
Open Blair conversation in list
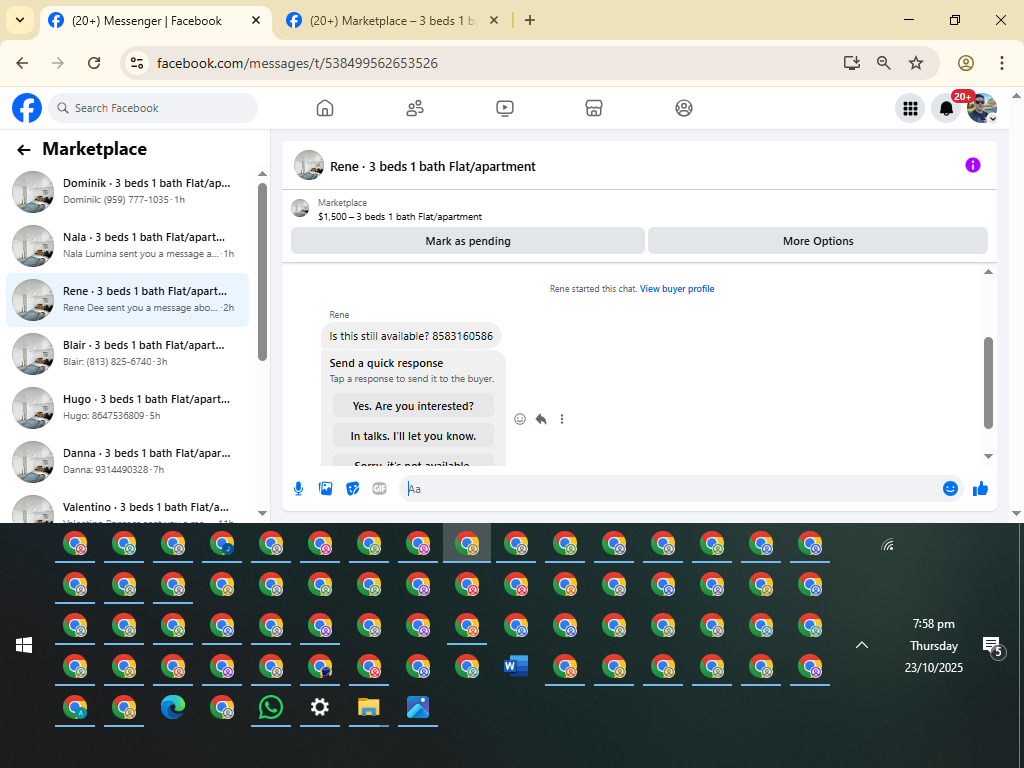pyautogui.click(x=127, y=353)
